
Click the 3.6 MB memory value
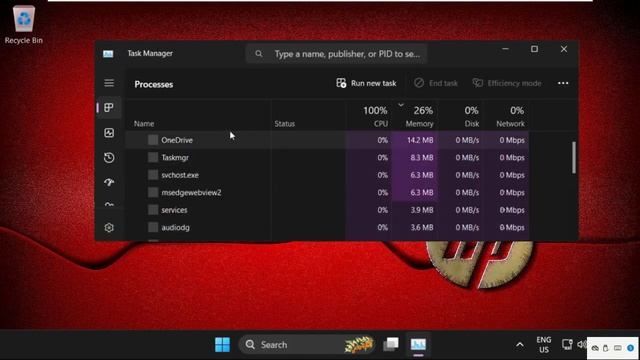422,227
